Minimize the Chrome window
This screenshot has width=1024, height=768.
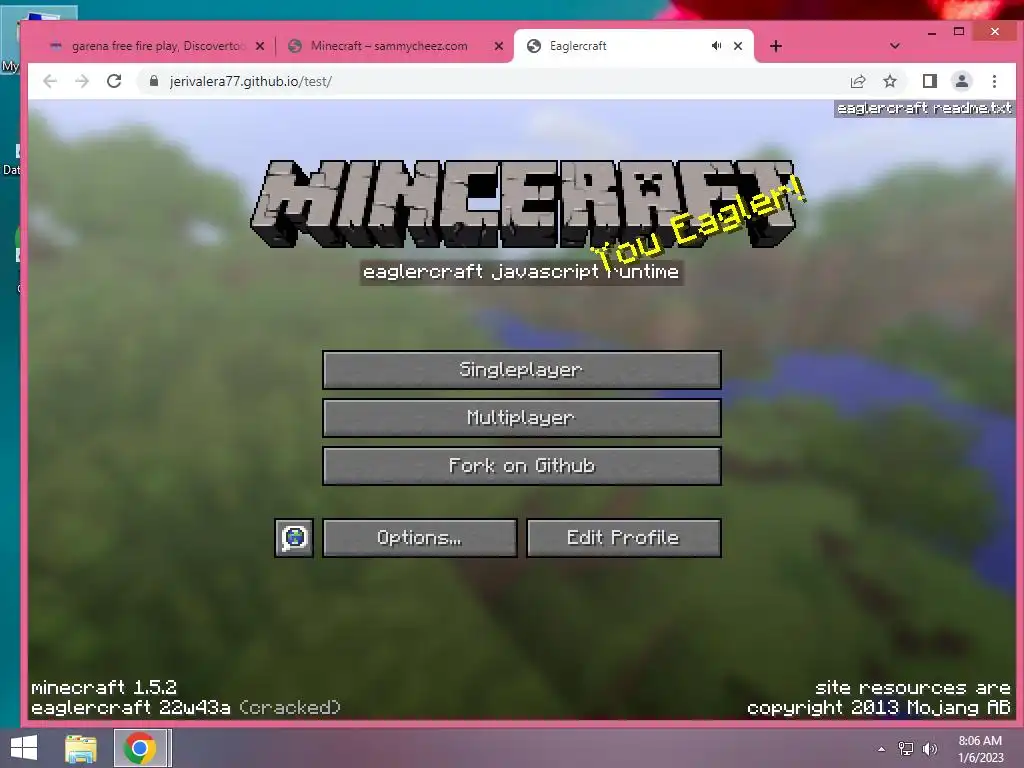[x=932, y=32]
